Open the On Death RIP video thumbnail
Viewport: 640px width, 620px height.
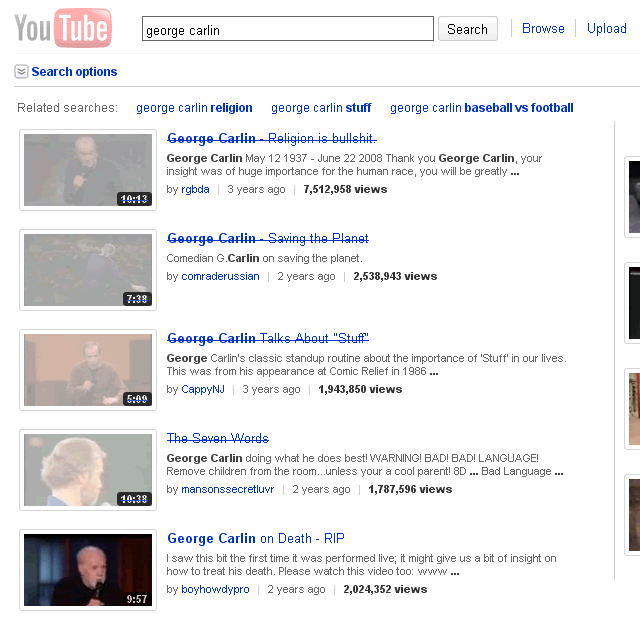(88, 570)
